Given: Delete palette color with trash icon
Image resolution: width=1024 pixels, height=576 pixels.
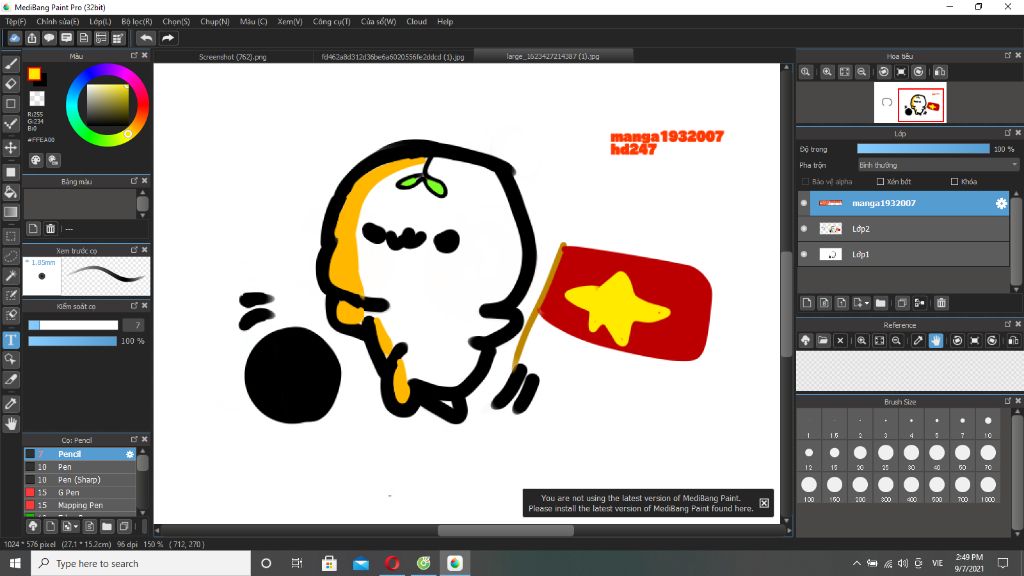Looking at the screenshot, I should [50, 229].
